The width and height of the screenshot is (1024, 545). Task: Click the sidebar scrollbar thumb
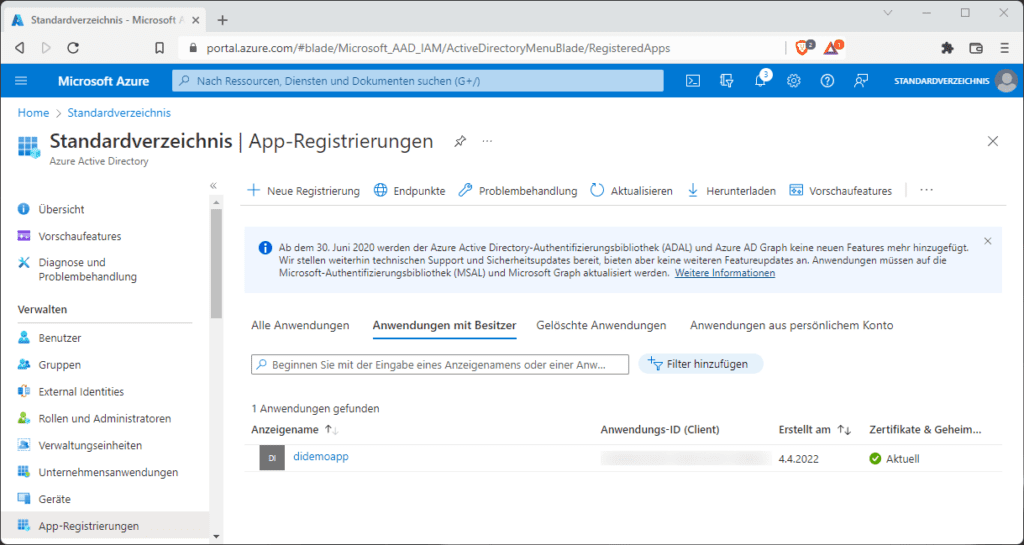216,262
